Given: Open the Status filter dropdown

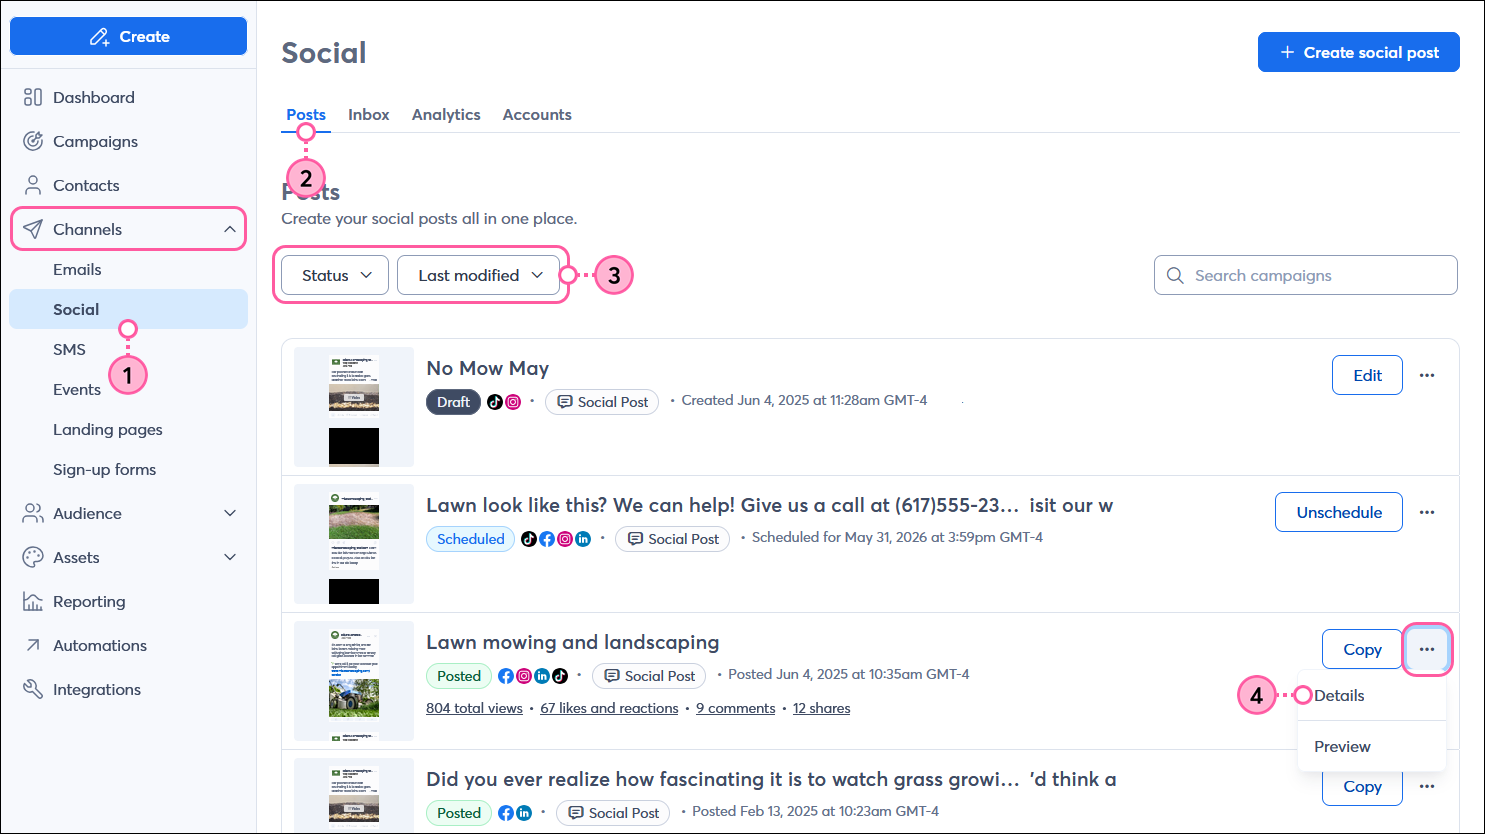Looking at the screenshot, I should 334,274.
